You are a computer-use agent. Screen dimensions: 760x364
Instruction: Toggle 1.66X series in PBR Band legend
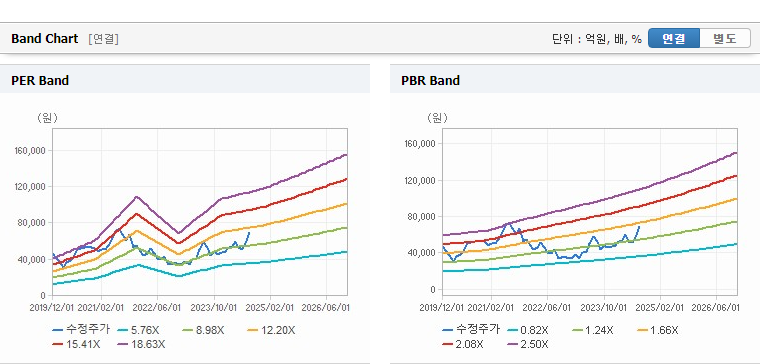pyautogui.click(x=658, y=330)
